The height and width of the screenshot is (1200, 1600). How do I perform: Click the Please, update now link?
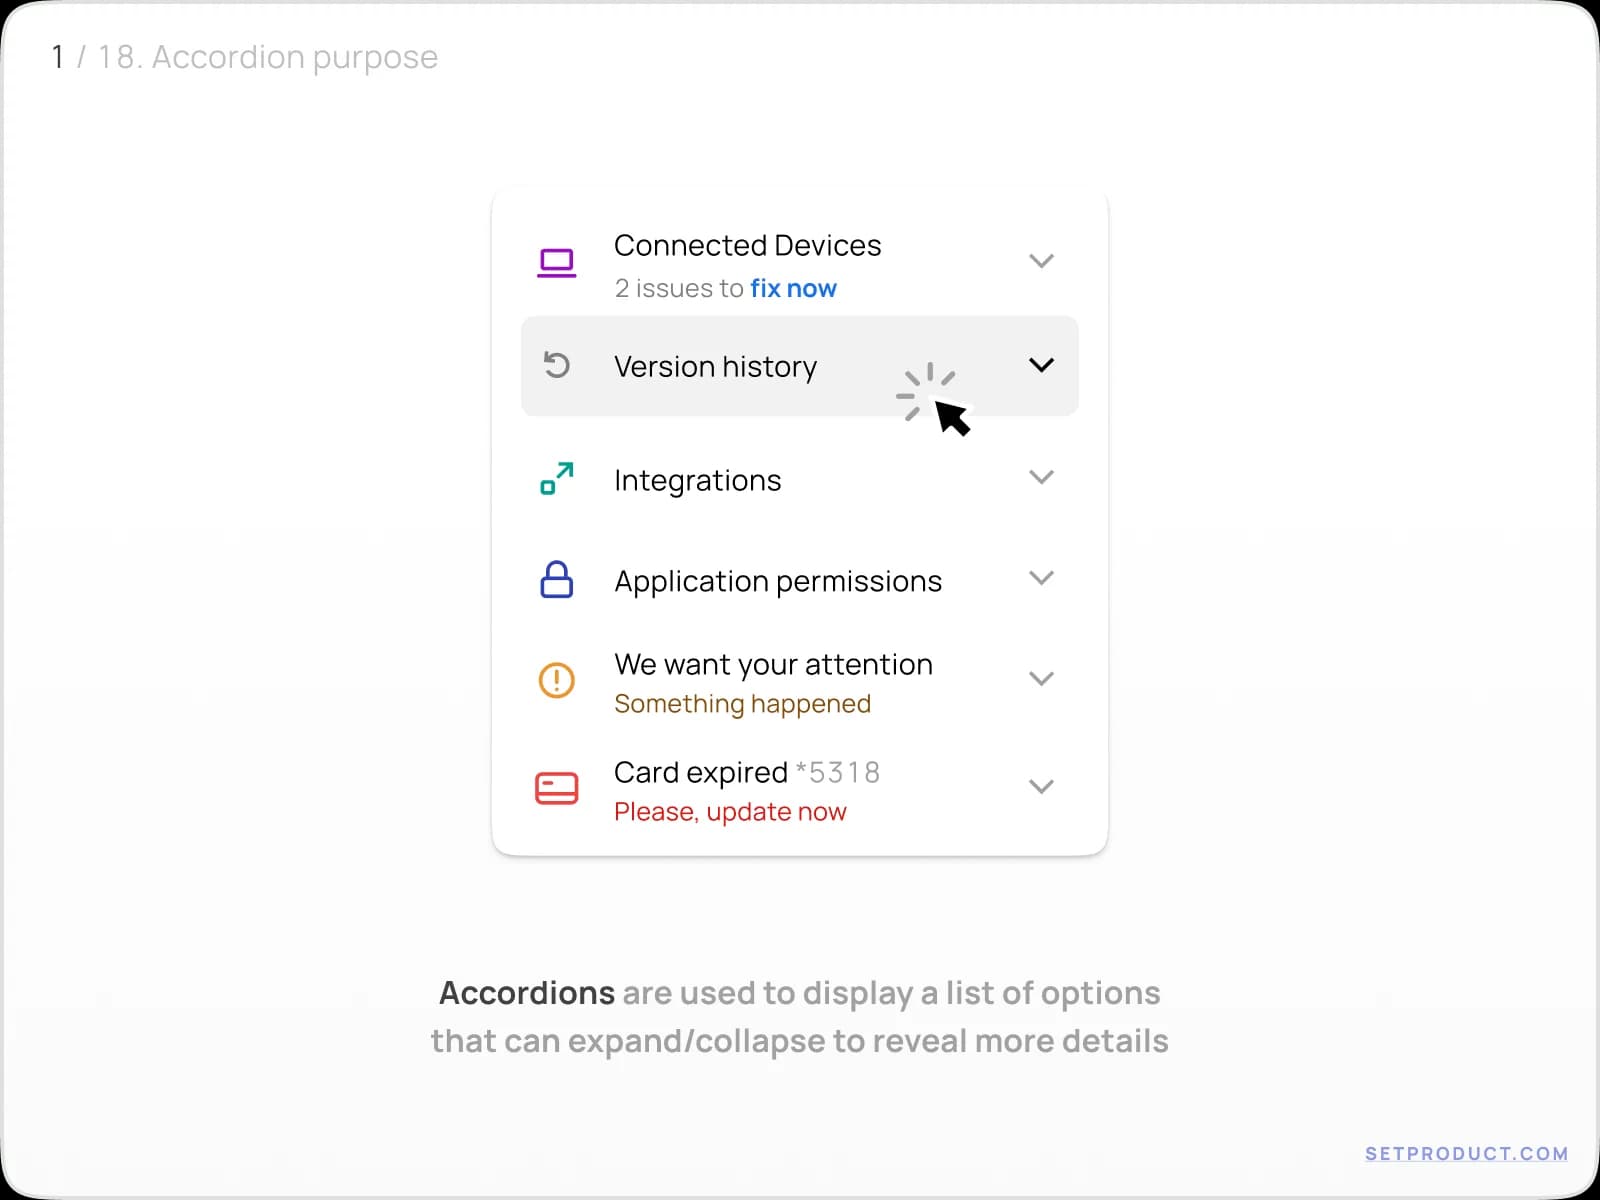[x=730, y=811]
